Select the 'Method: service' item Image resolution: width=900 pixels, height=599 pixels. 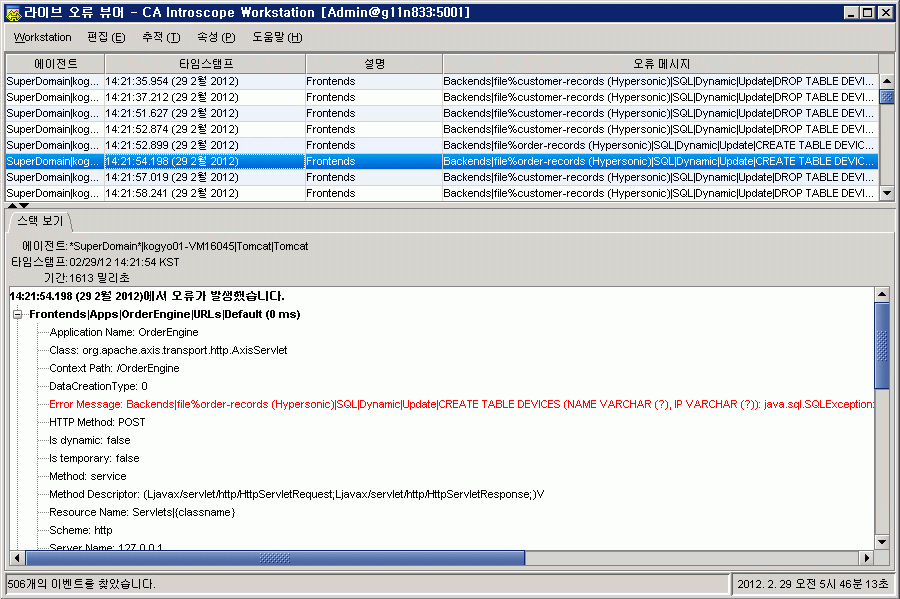click(87, 477)
